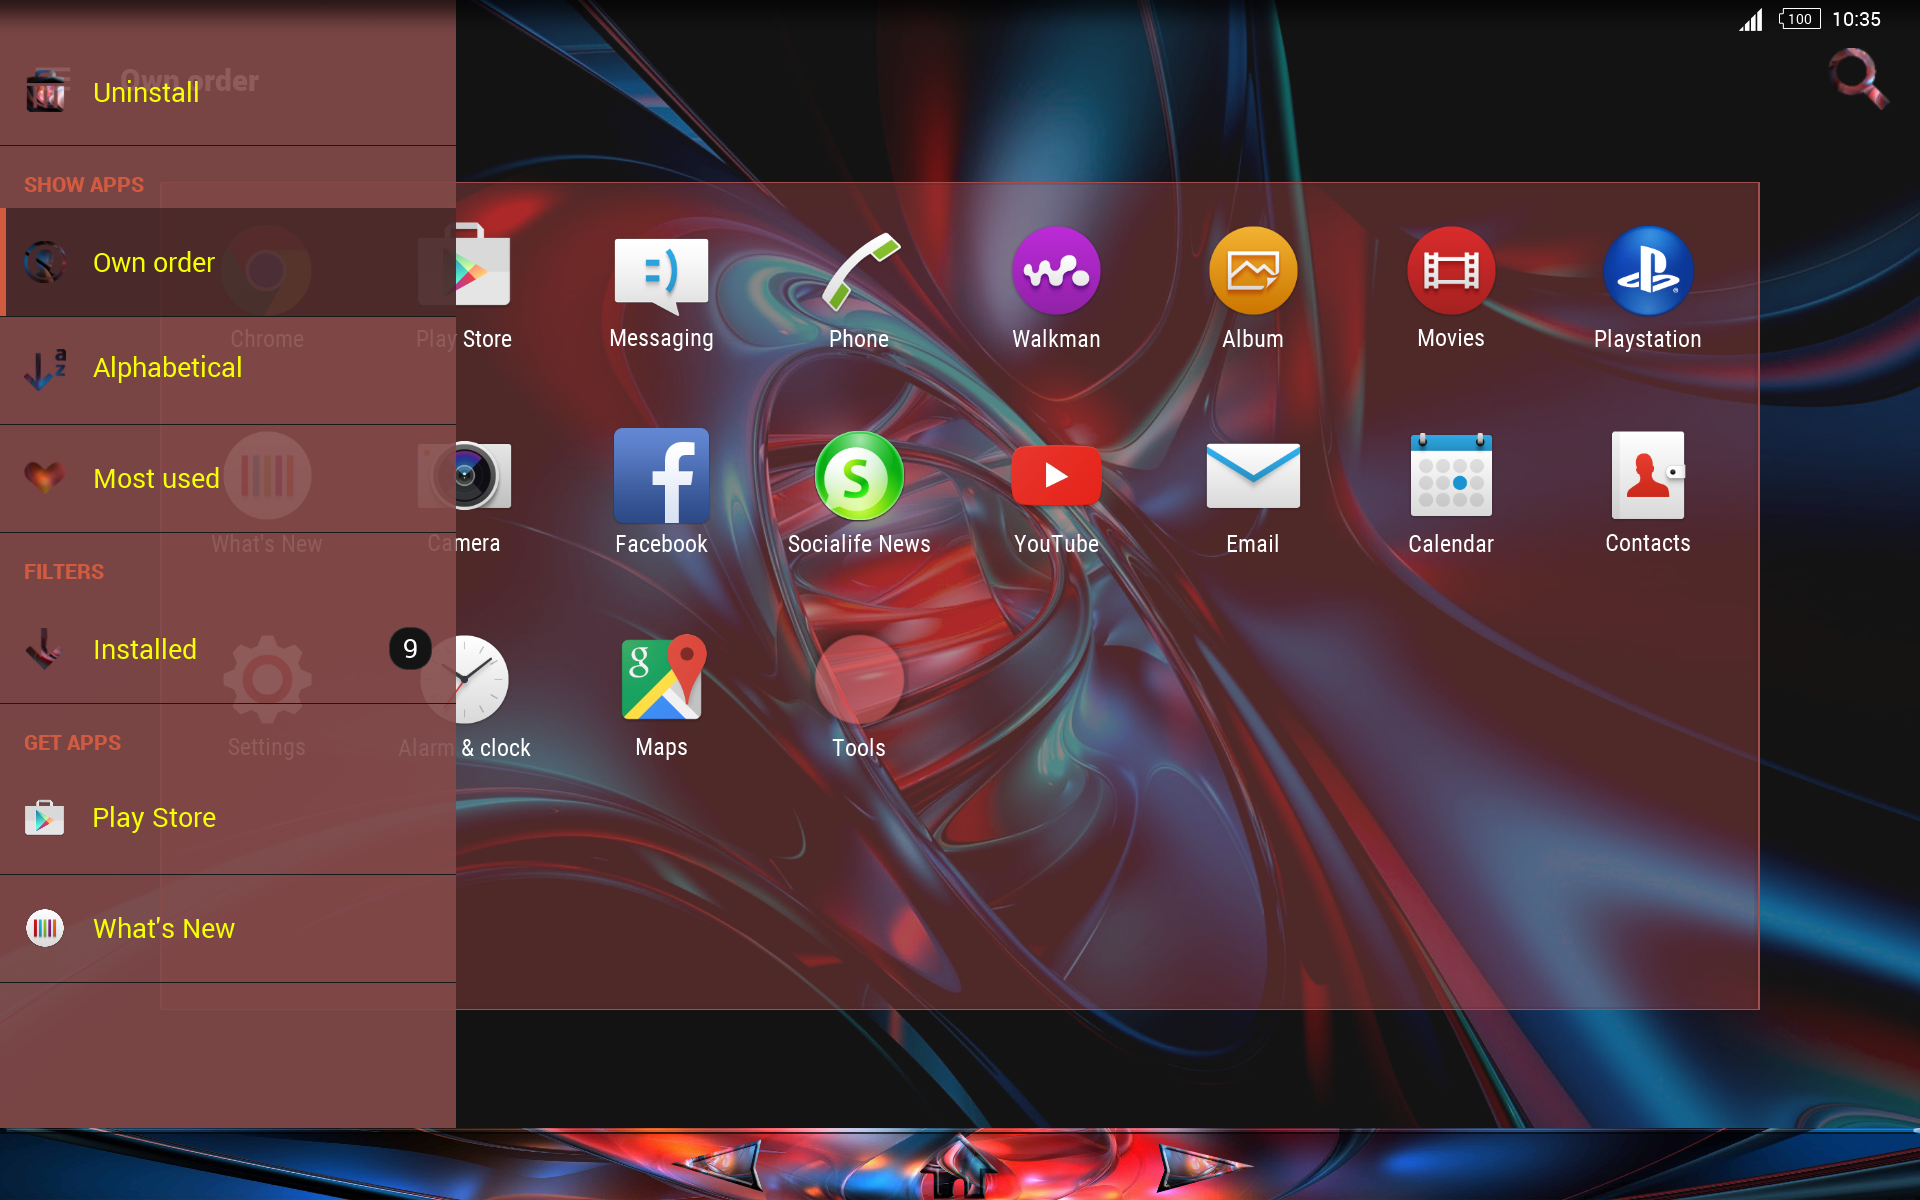Tap the Installed count badge showing 9
Image resolution: width=1920 pixels, height=1200 pixels.
pos(410,649)
